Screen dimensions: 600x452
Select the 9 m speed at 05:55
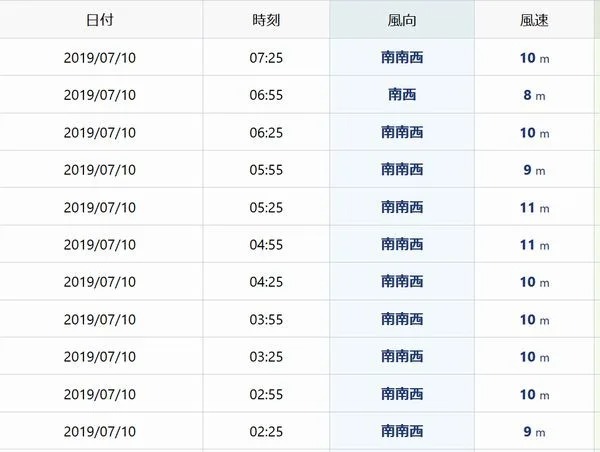click(534, 170)
